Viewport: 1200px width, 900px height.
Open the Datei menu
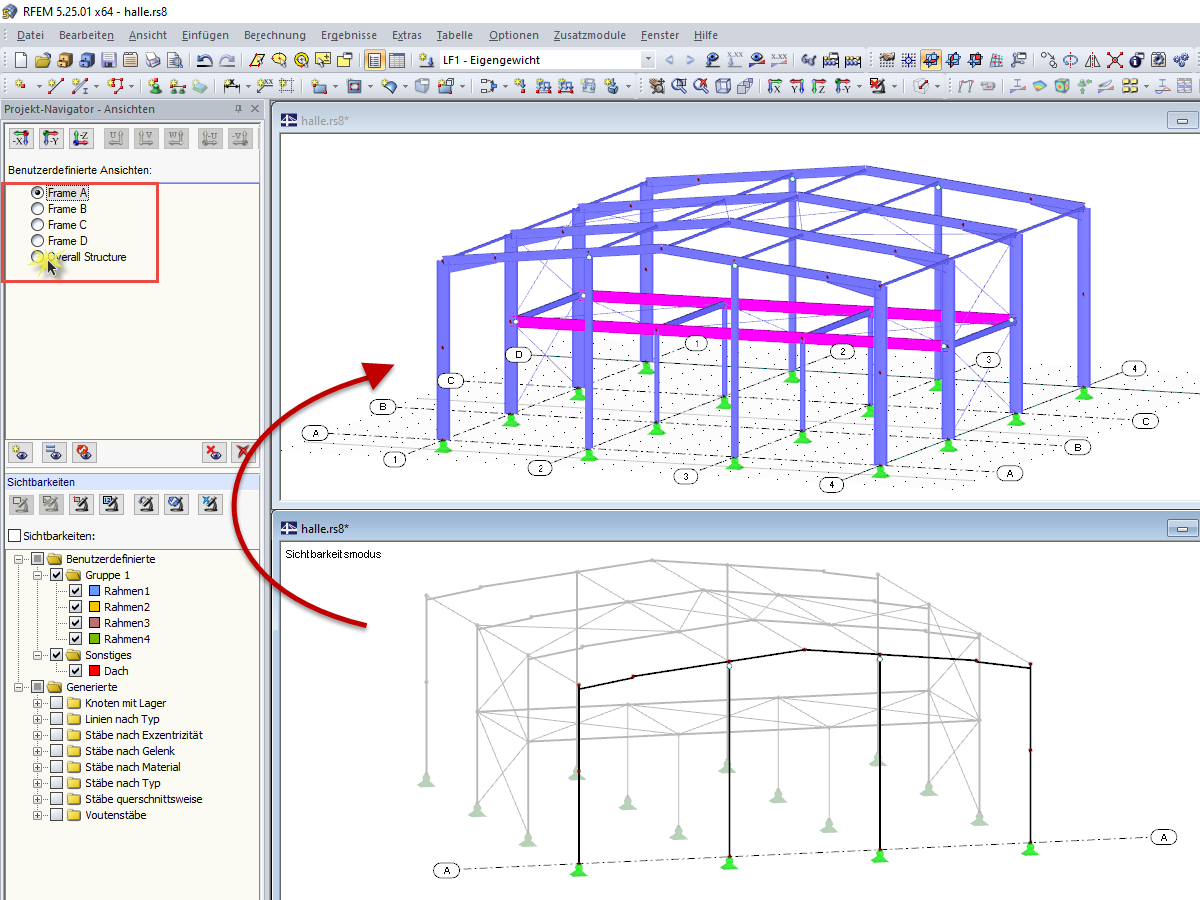pyautogui.click(x=30, y=35)
